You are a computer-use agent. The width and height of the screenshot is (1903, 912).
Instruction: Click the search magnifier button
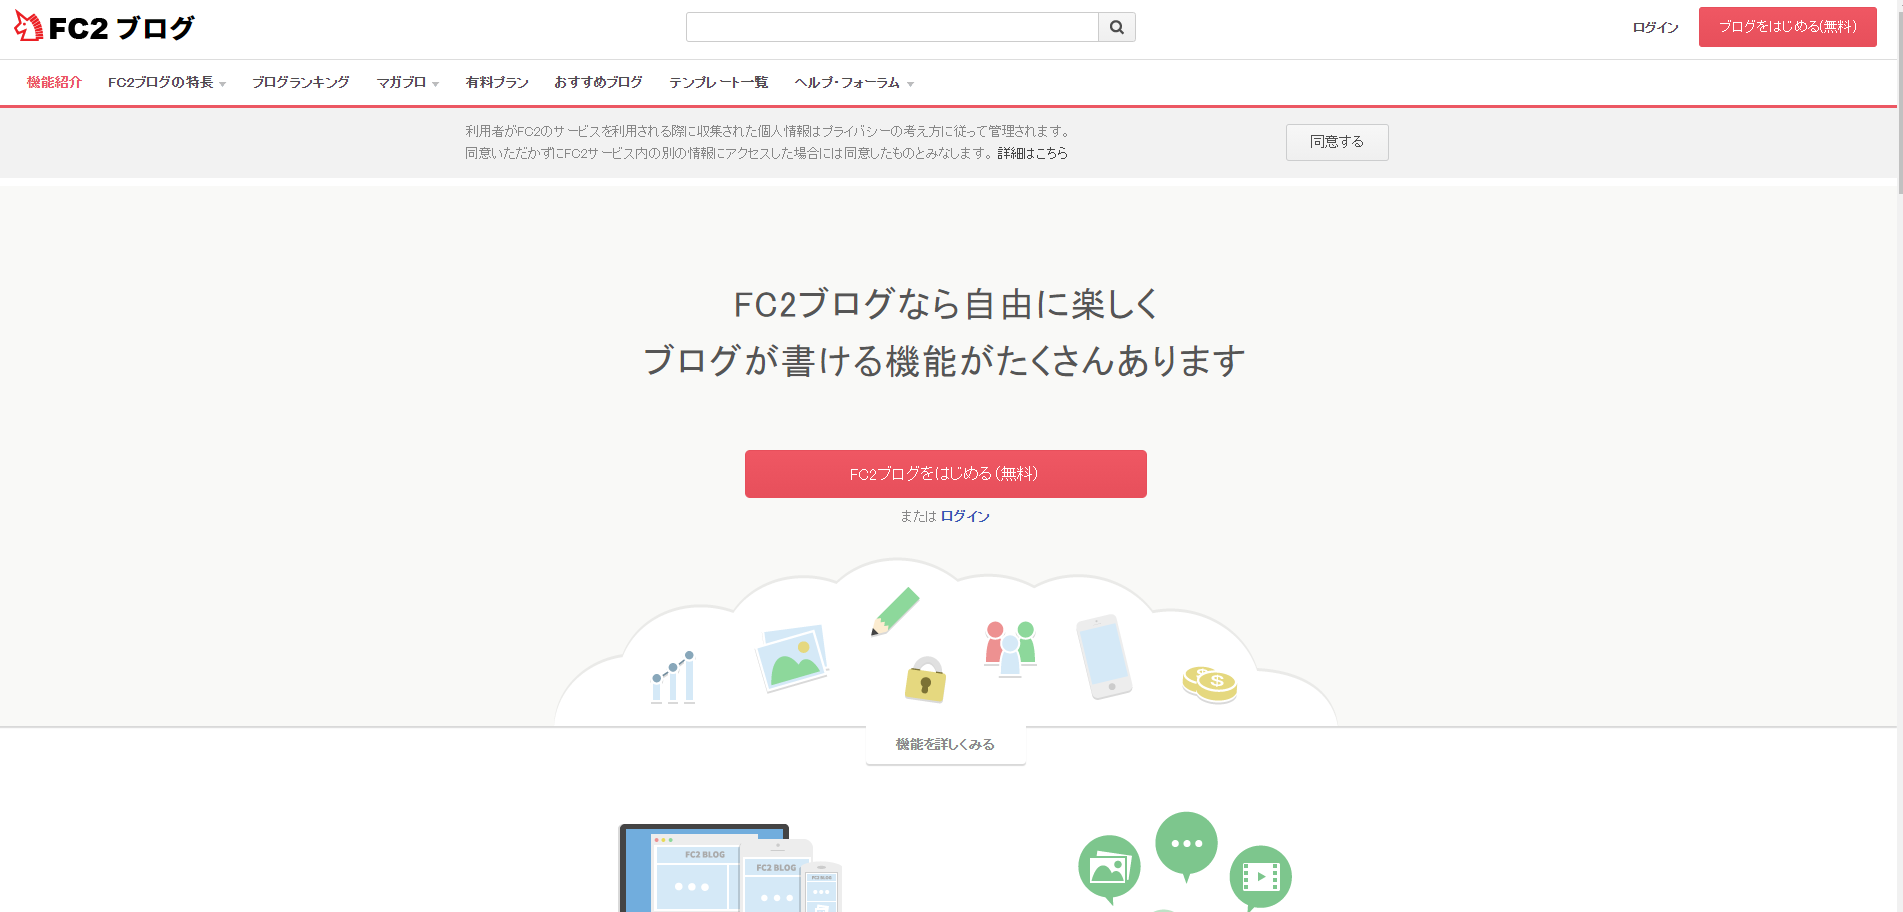[x=1117, y=27]
